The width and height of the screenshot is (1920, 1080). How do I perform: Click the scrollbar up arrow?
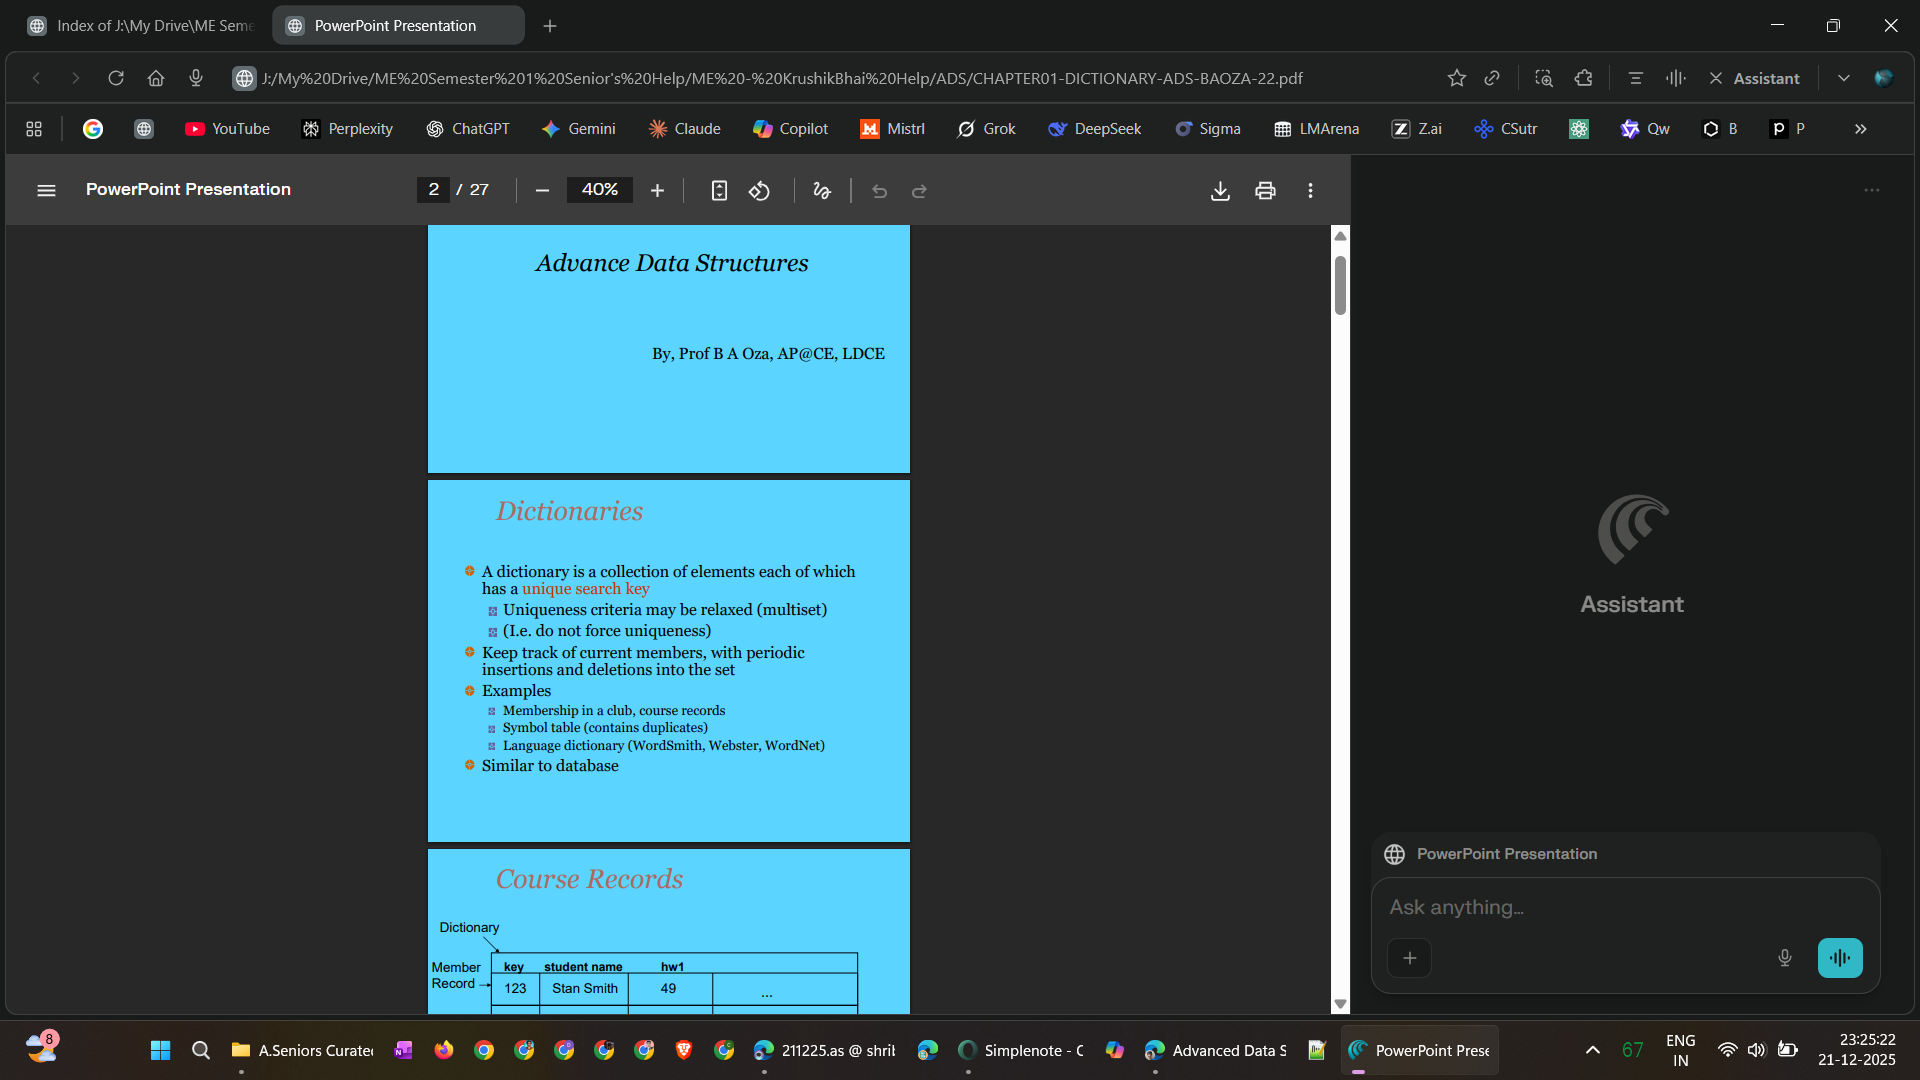(x=1340, y=236)
